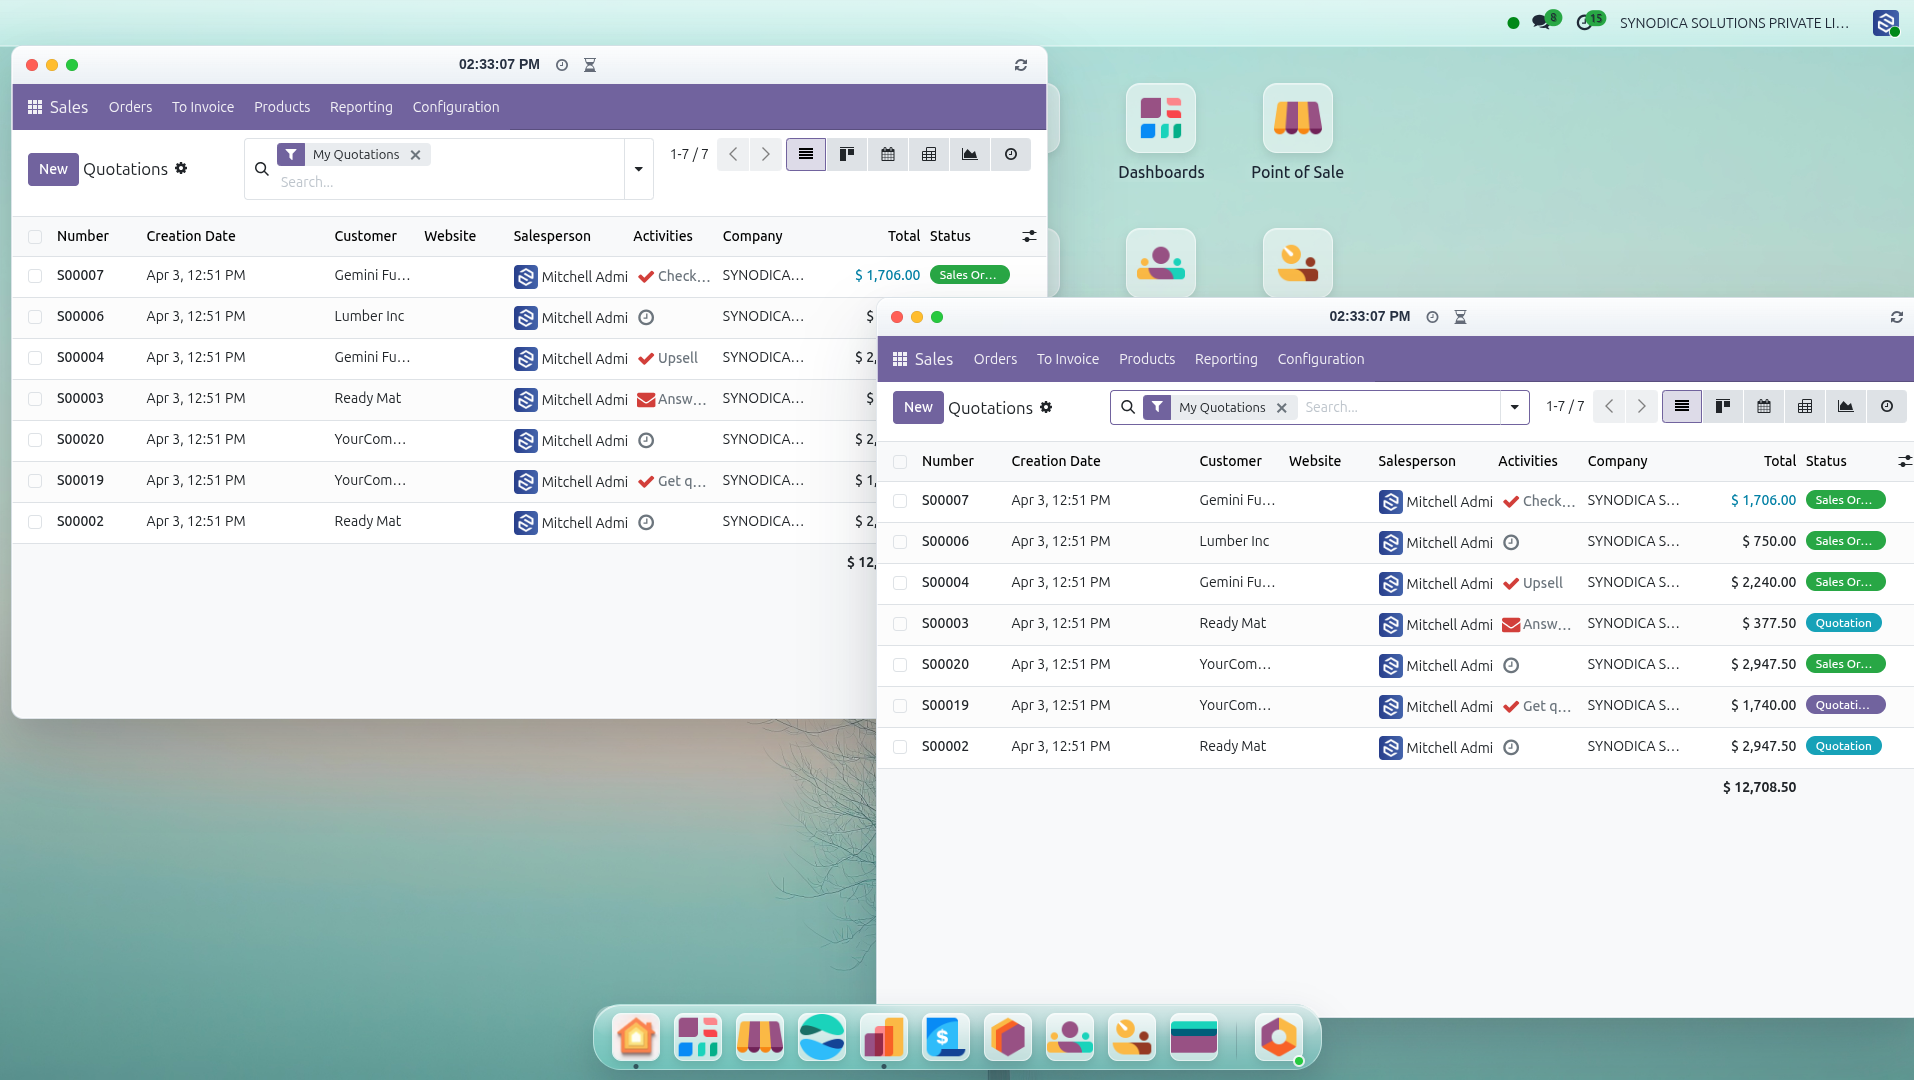Check the S00003 row in the front window
This screenshot has height=1080, width=1914.
coord(900,624)
